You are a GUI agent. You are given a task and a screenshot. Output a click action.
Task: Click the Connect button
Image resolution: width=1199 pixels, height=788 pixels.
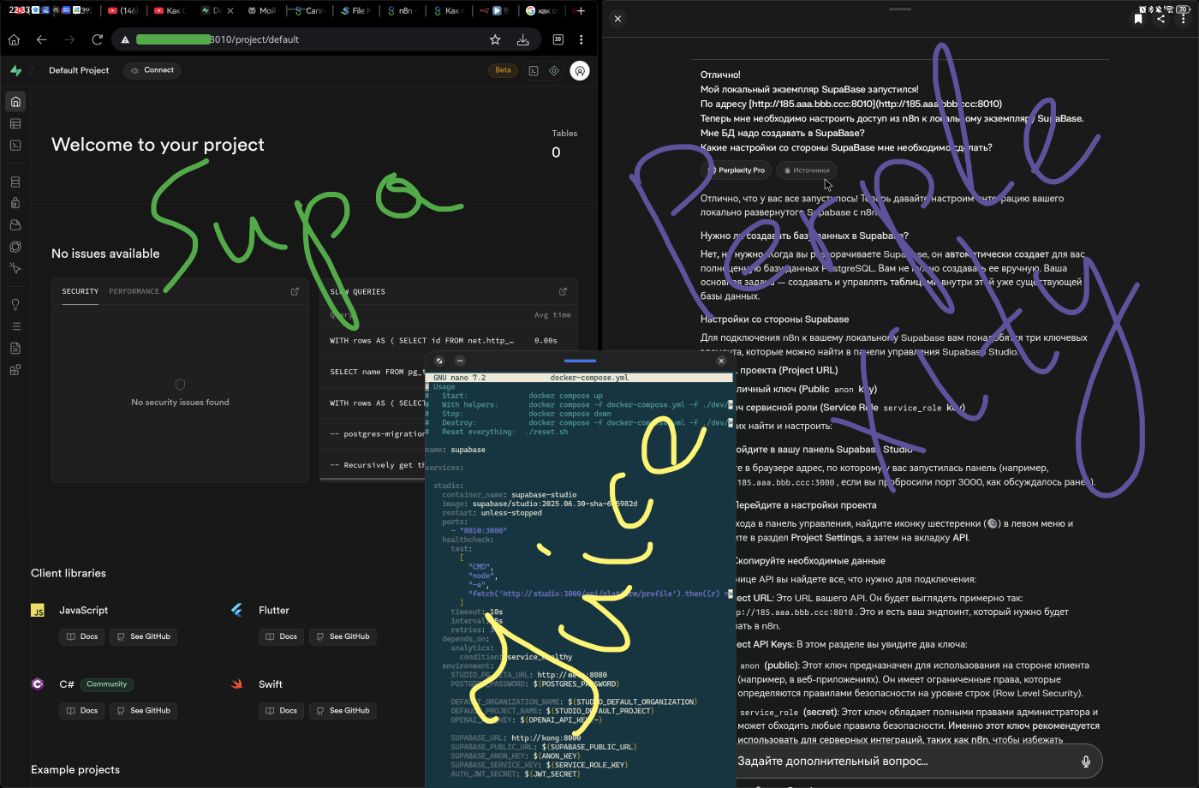click(152, 70)
